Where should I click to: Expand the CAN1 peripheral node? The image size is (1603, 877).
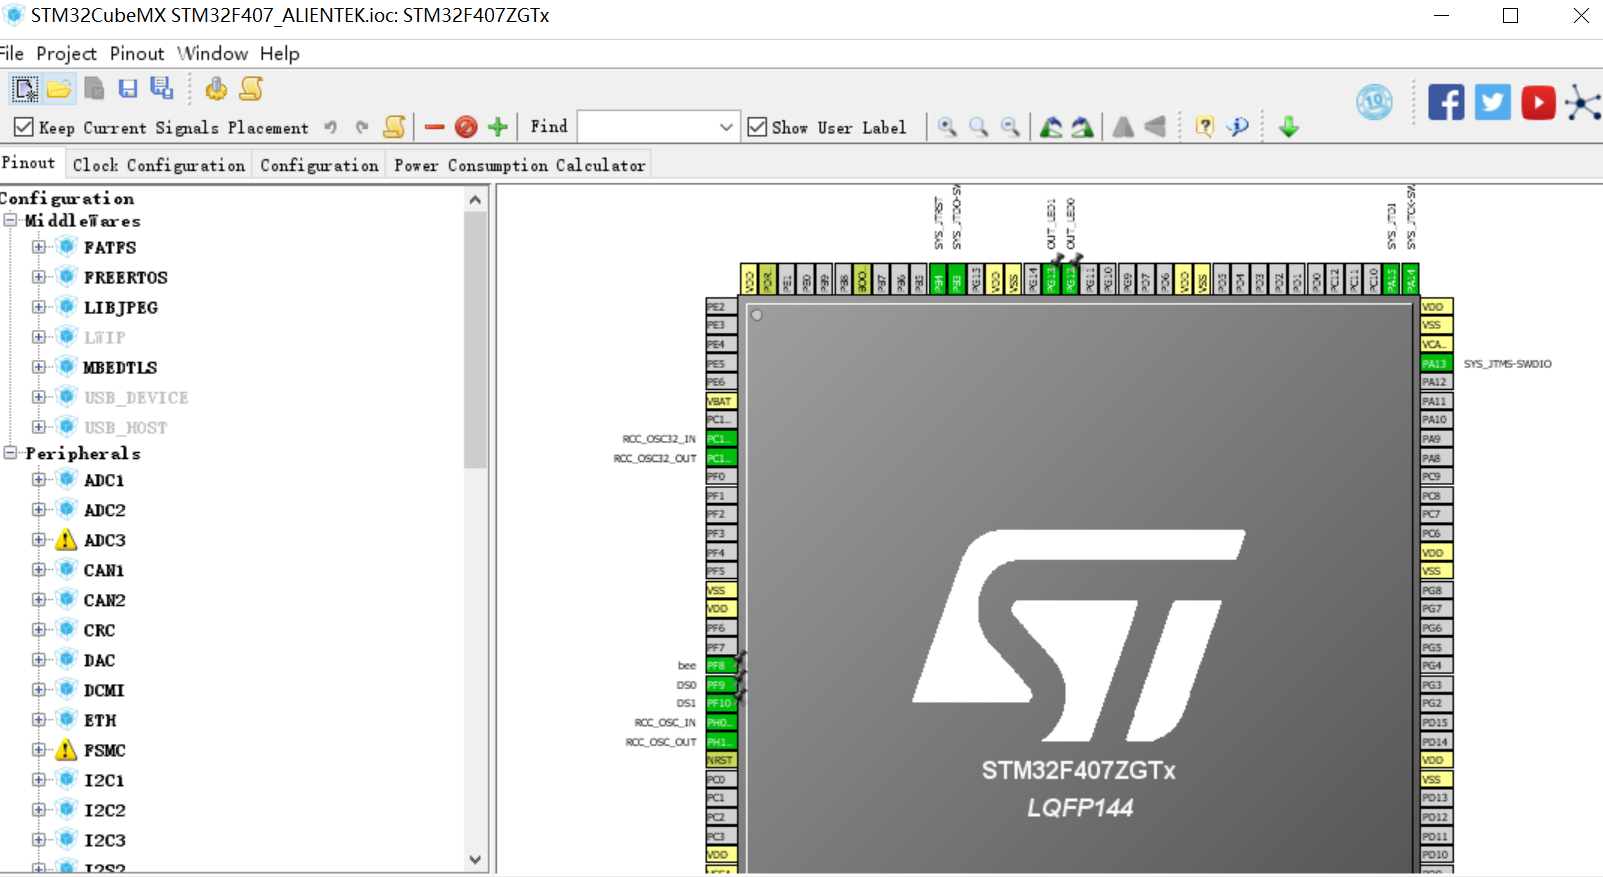pos(38,570)
